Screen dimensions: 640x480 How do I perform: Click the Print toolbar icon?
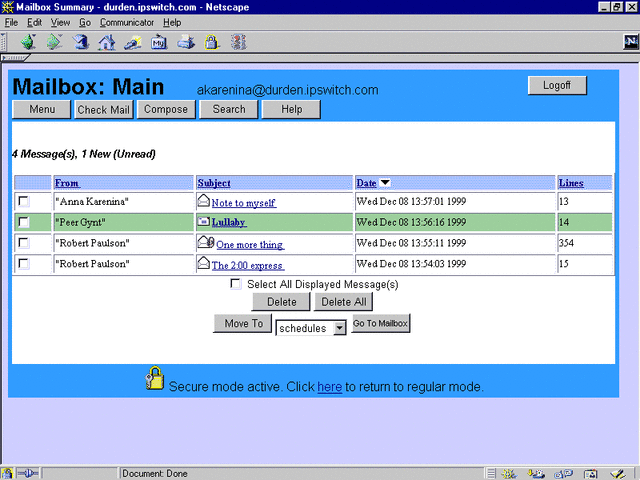[x=186, y=42]
